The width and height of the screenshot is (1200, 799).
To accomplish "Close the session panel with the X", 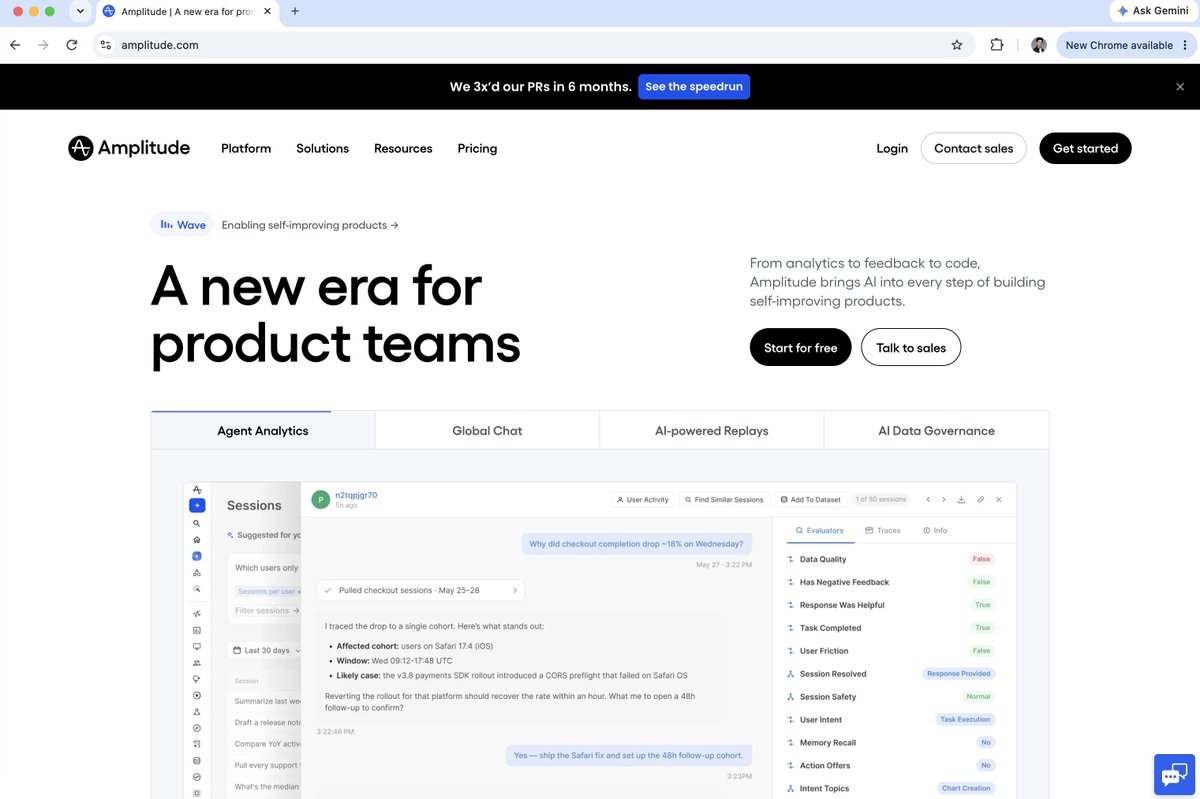I will (998, 499).
